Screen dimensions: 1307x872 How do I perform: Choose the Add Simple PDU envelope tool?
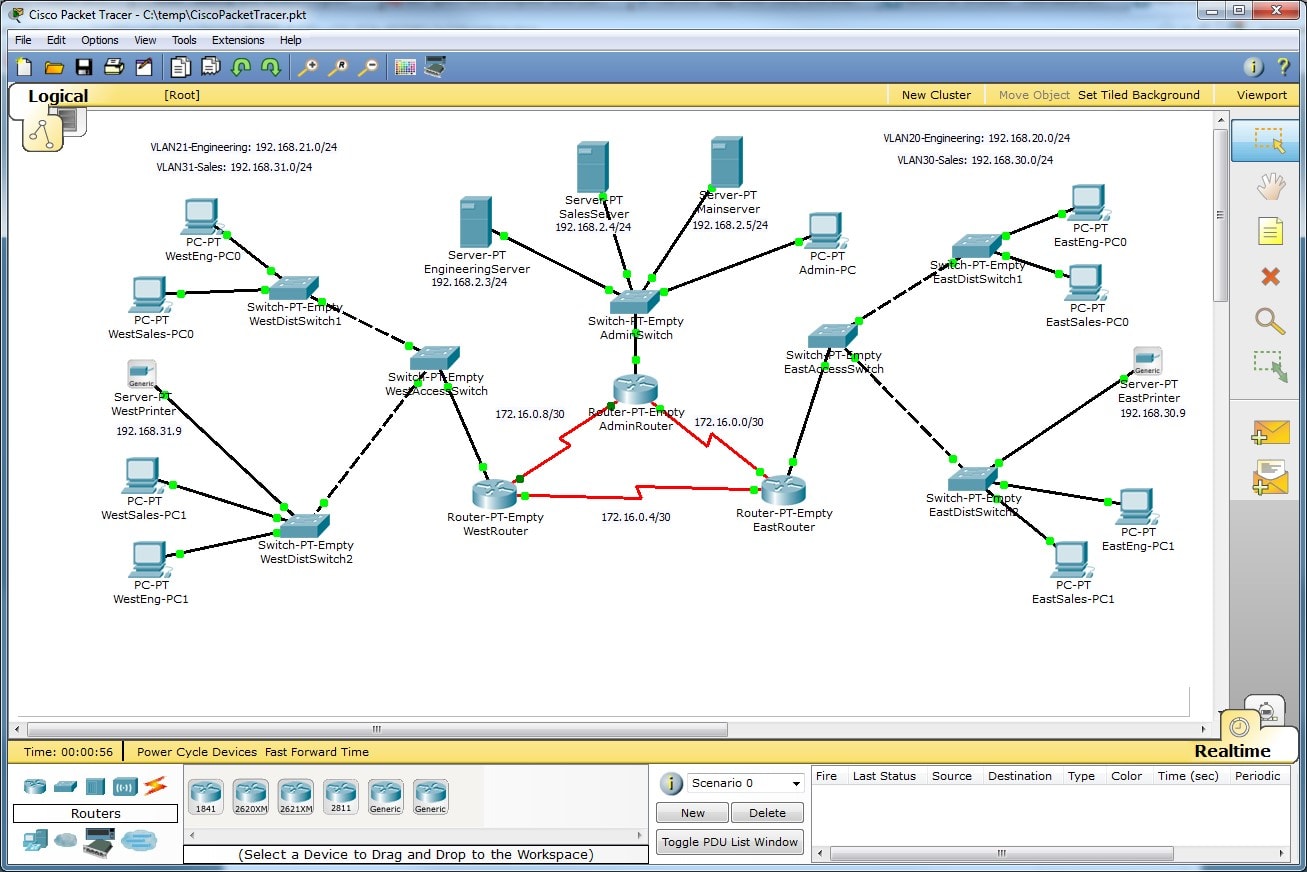tap(1270, 433)
